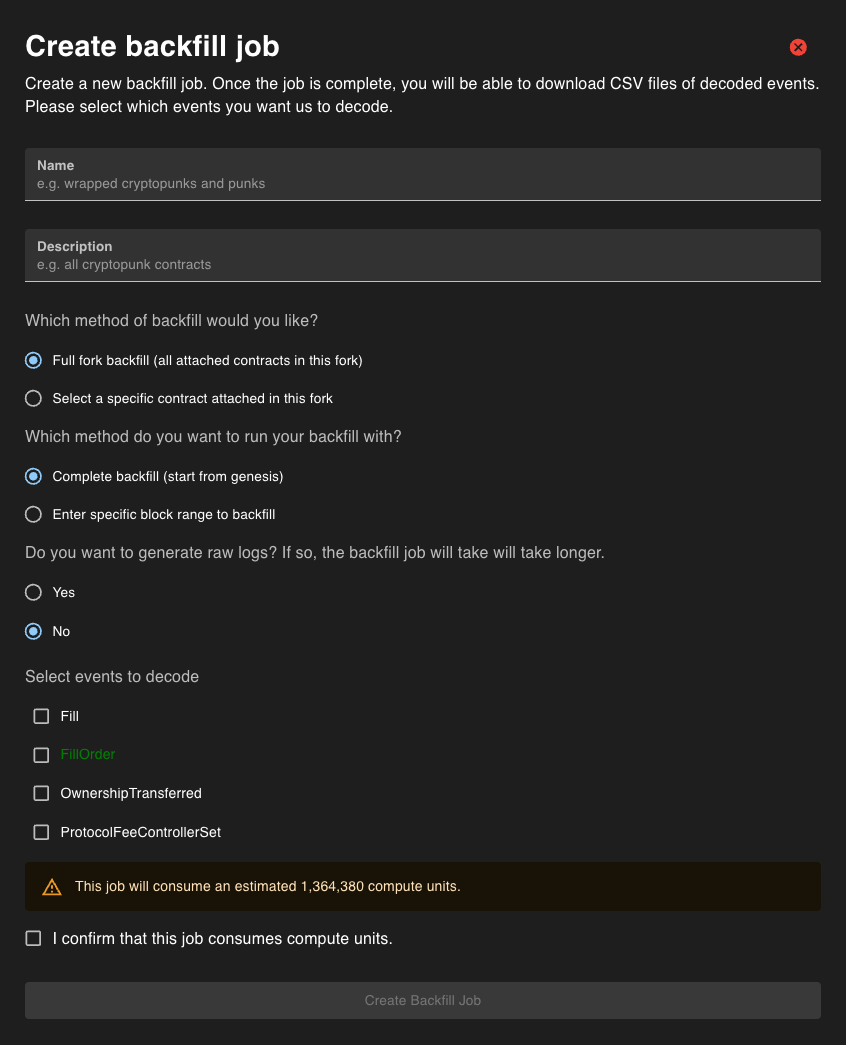Screen dimensions: 846x1045
Task: Choose Complete backfill from genesis option
Action: click(x=34, y=476)
